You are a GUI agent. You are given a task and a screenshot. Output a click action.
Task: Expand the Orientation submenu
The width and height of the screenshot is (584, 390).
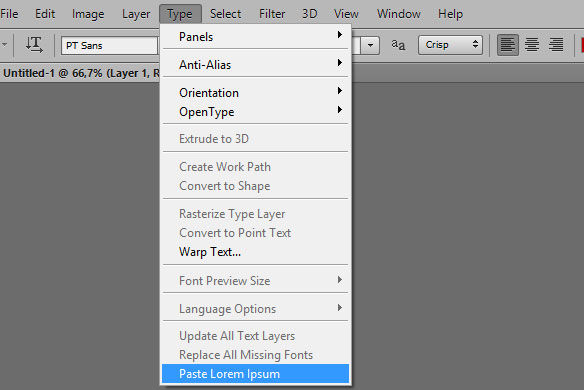click(256, 92)
